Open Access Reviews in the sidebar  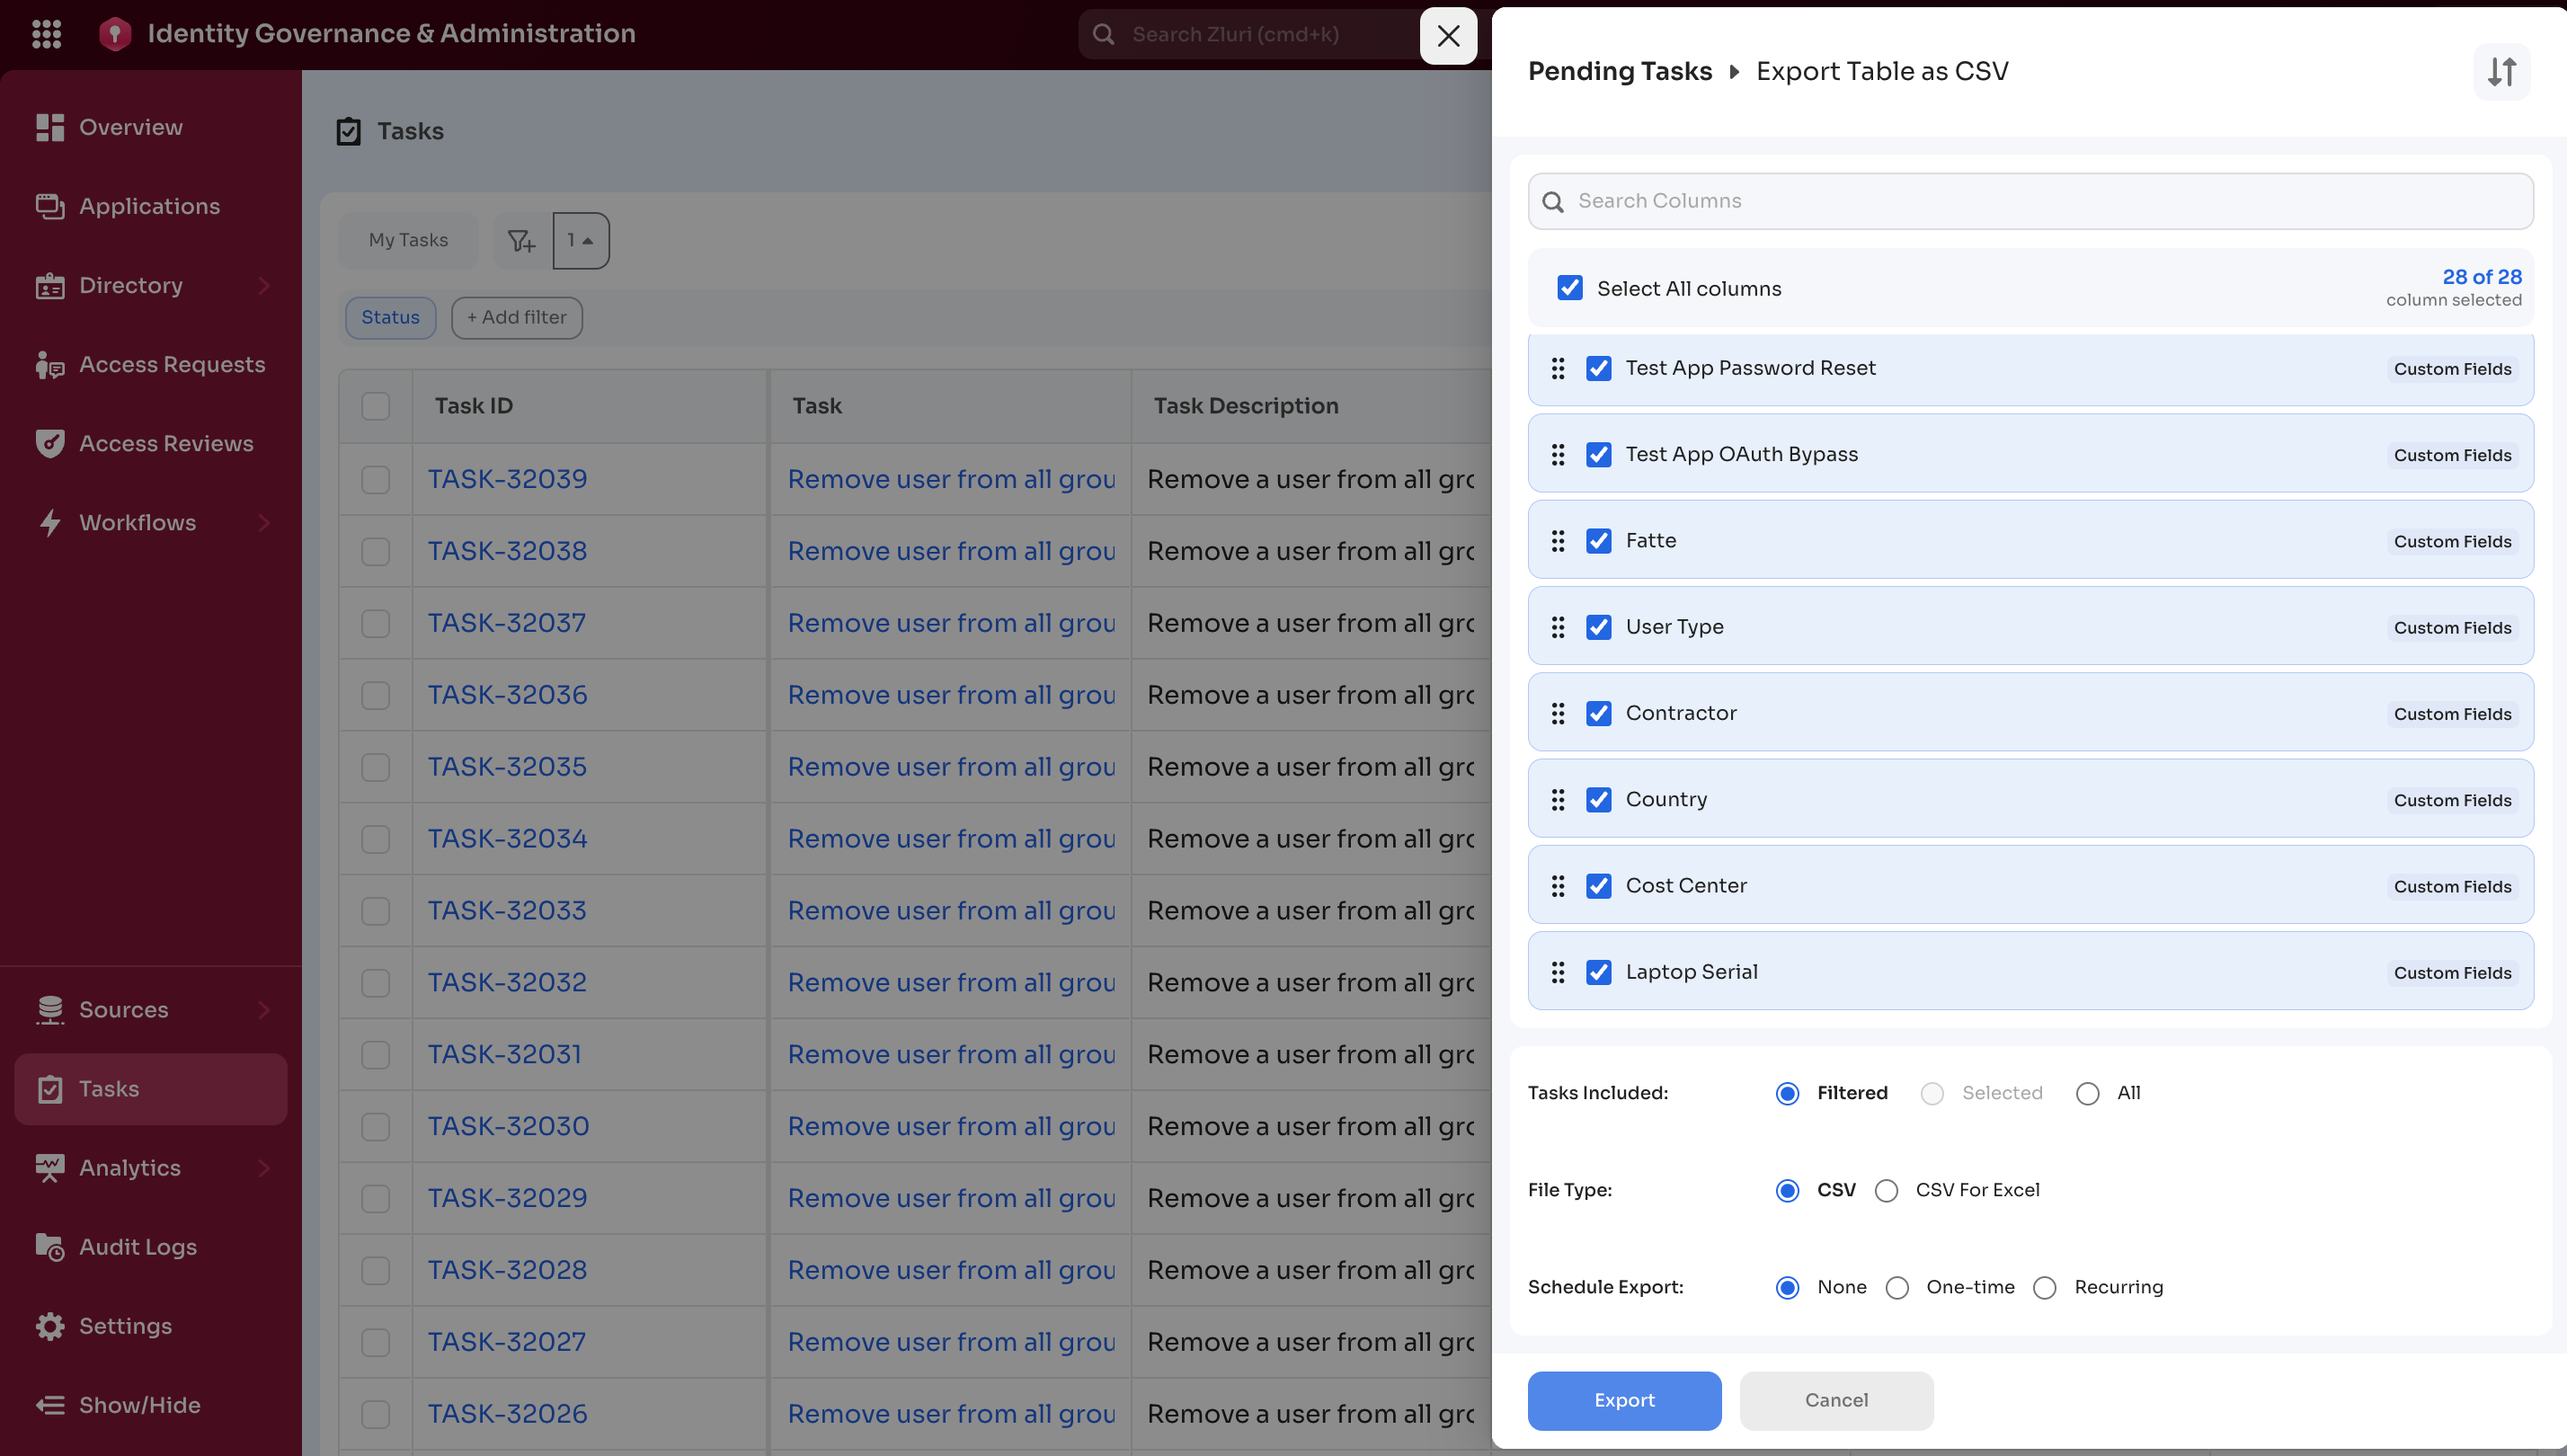[x=165, y=443]
